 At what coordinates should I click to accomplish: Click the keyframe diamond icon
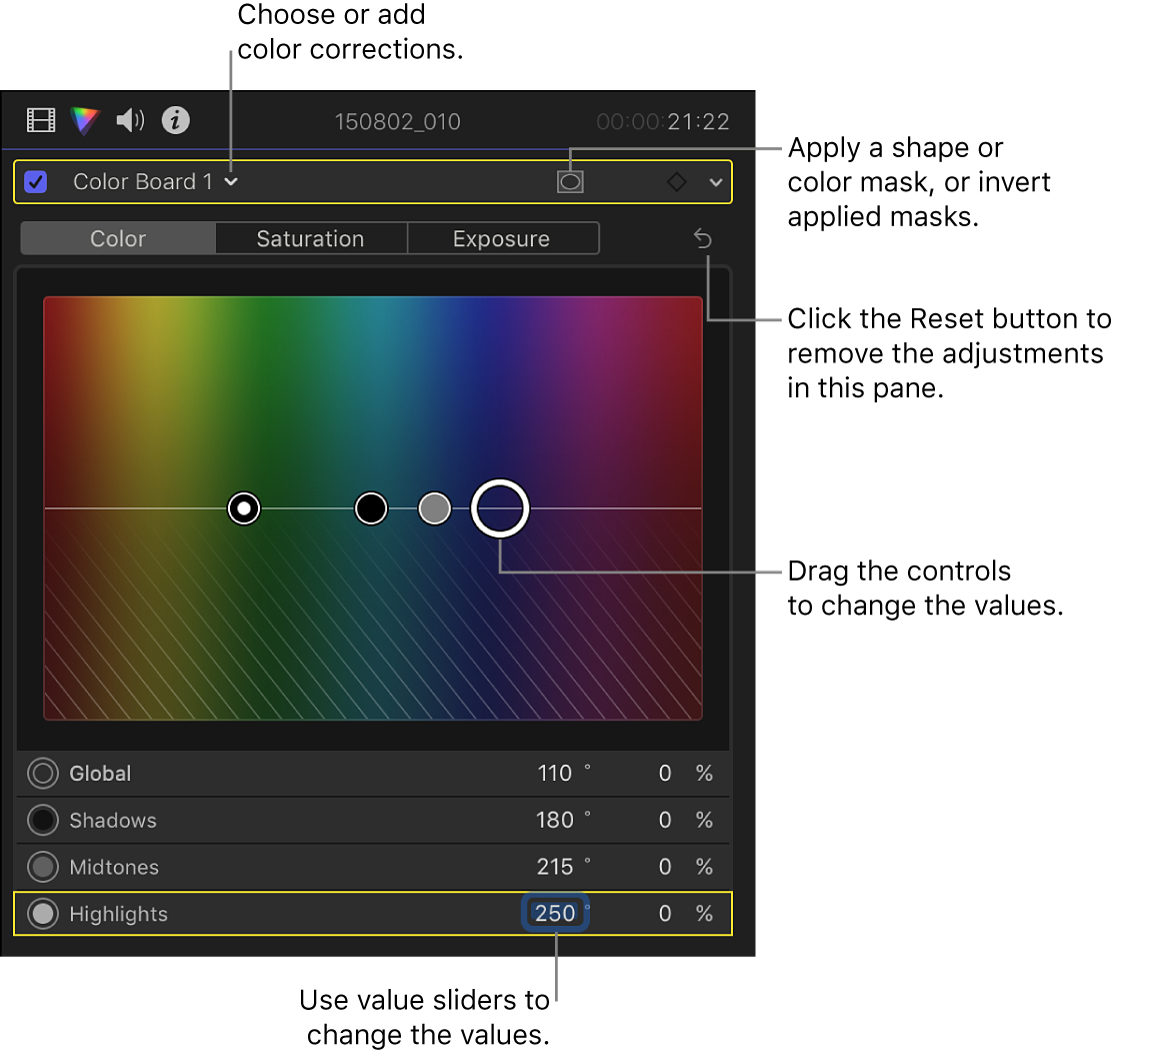pyautogui.click(x=676, y=182)
